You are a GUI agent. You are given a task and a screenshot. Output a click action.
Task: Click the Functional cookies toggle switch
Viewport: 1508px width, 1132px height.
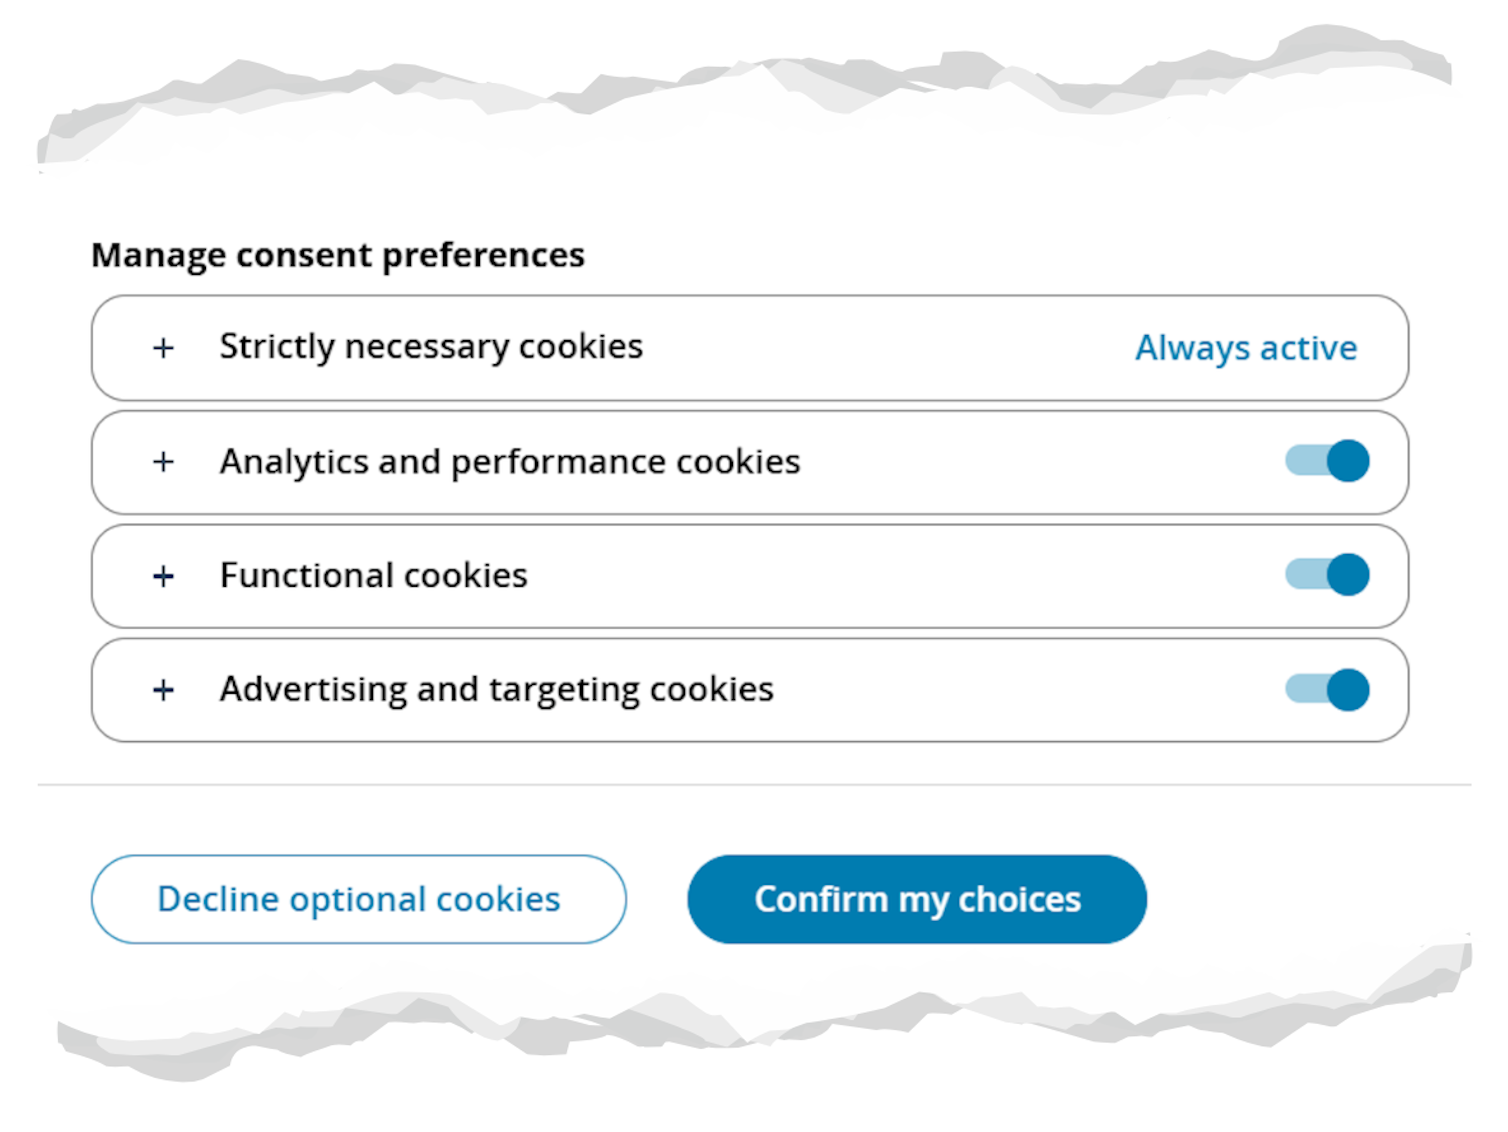(x=1326, y=575)
